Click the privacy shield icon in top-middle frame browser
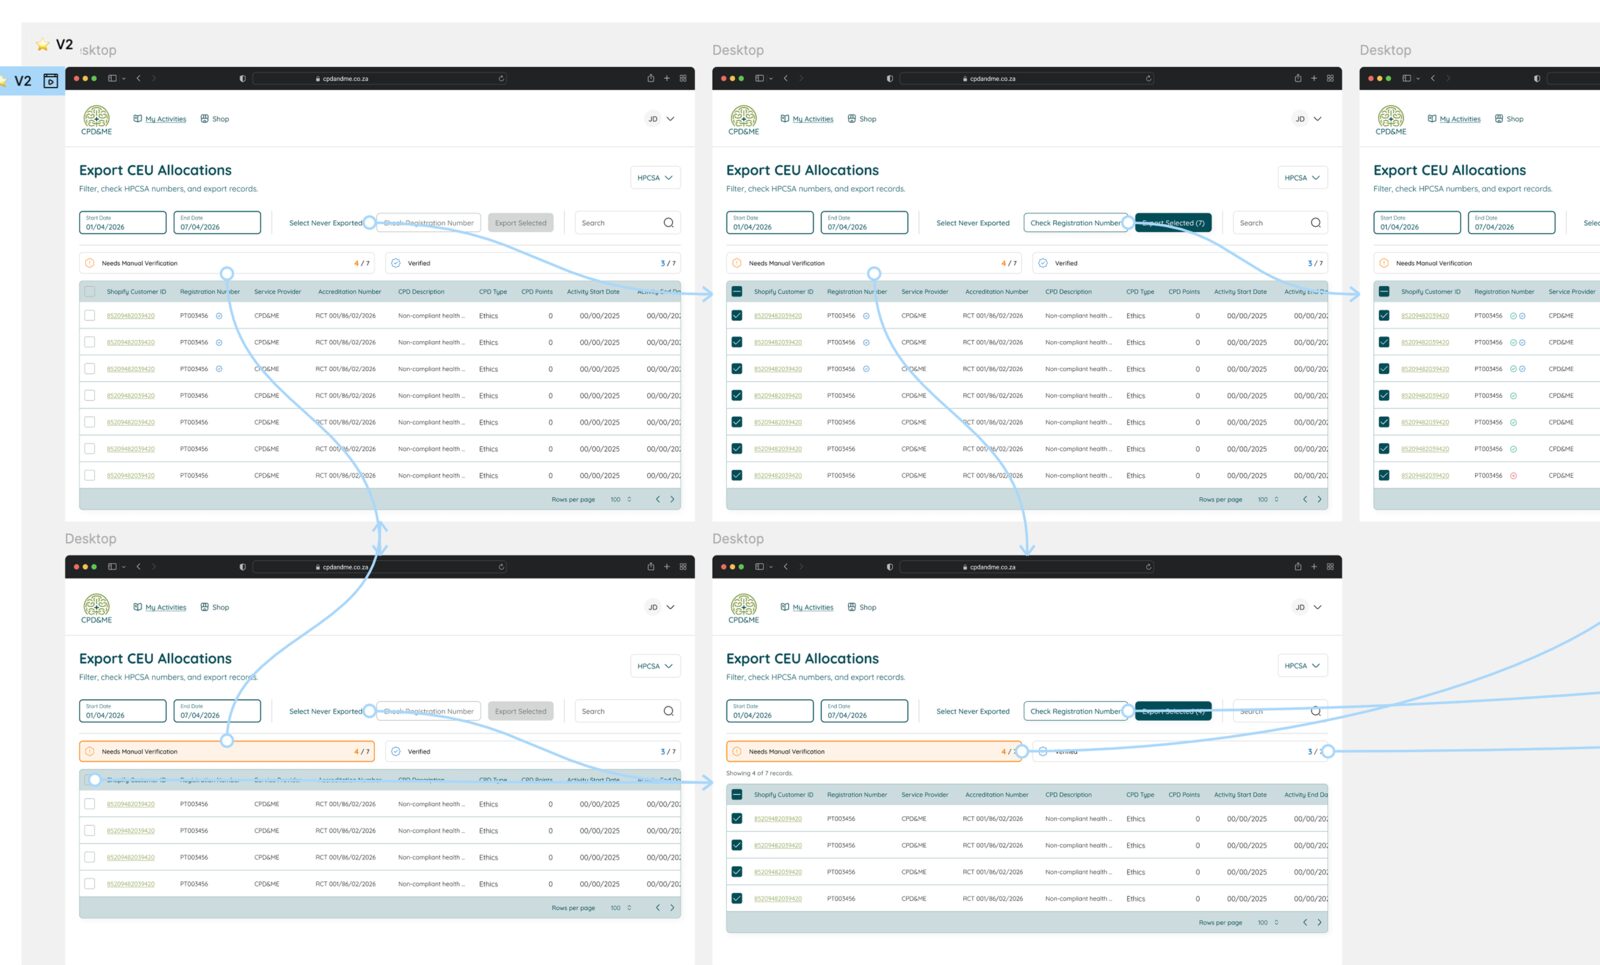The width and height of the screenshot is (1600, 965). pos(889,78)
